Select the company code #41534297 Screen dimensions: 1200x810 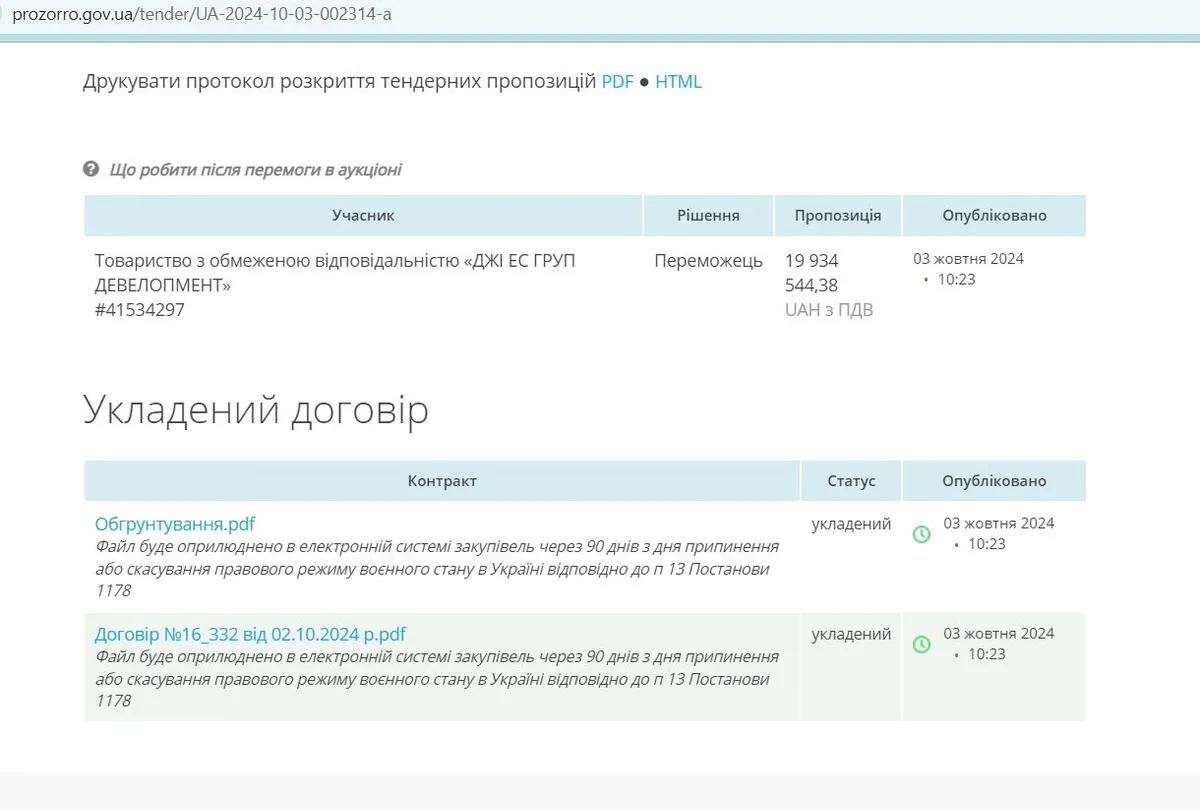click(x=140, y=310)
